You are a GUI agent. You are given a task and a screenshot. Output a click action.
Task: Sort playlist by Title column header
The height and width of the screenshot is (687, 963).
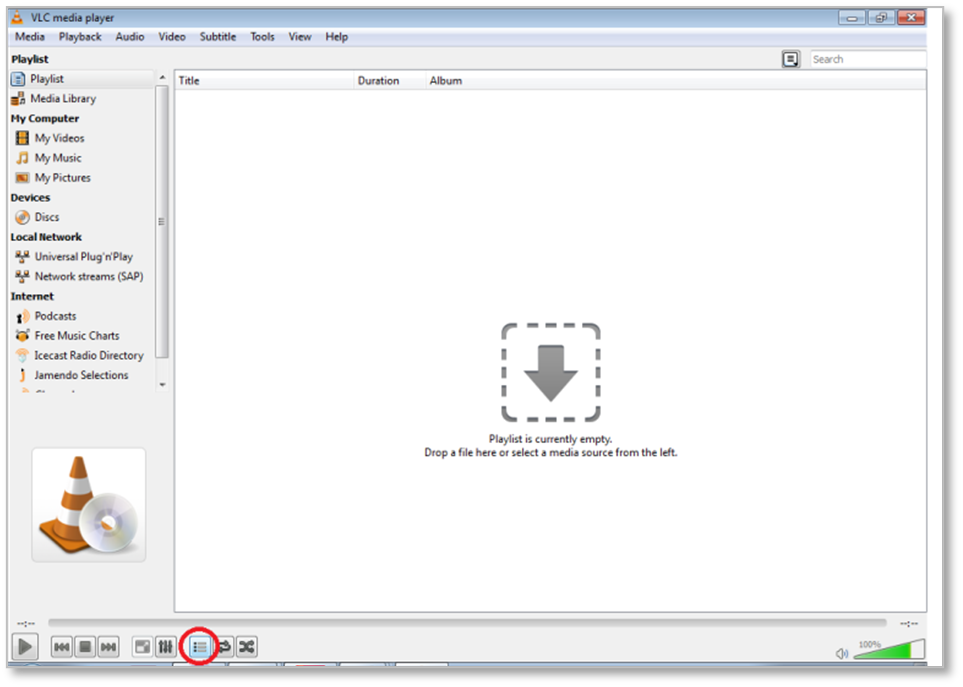[x=189, y=80]
